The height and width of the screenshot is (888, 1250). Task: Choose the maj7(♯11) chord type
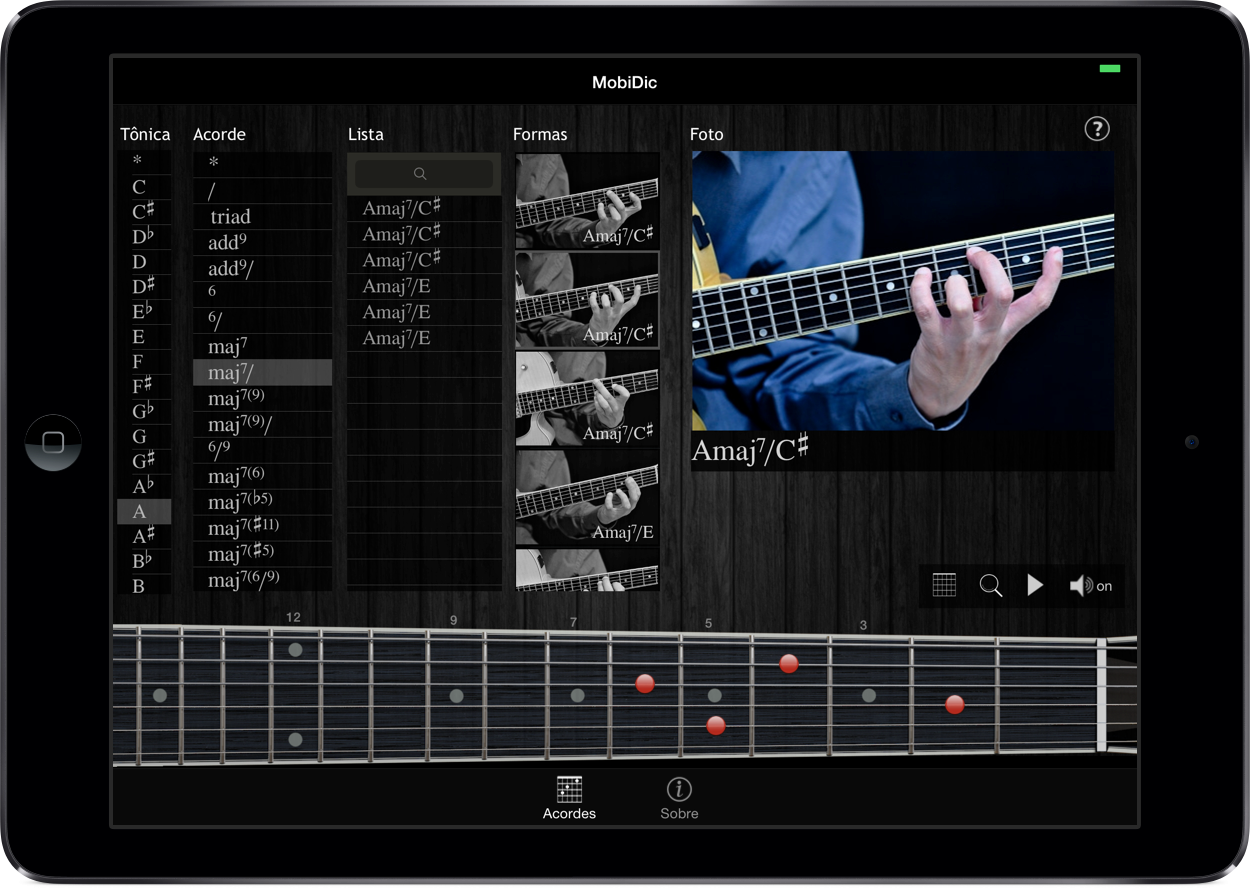tap(262, 528)
